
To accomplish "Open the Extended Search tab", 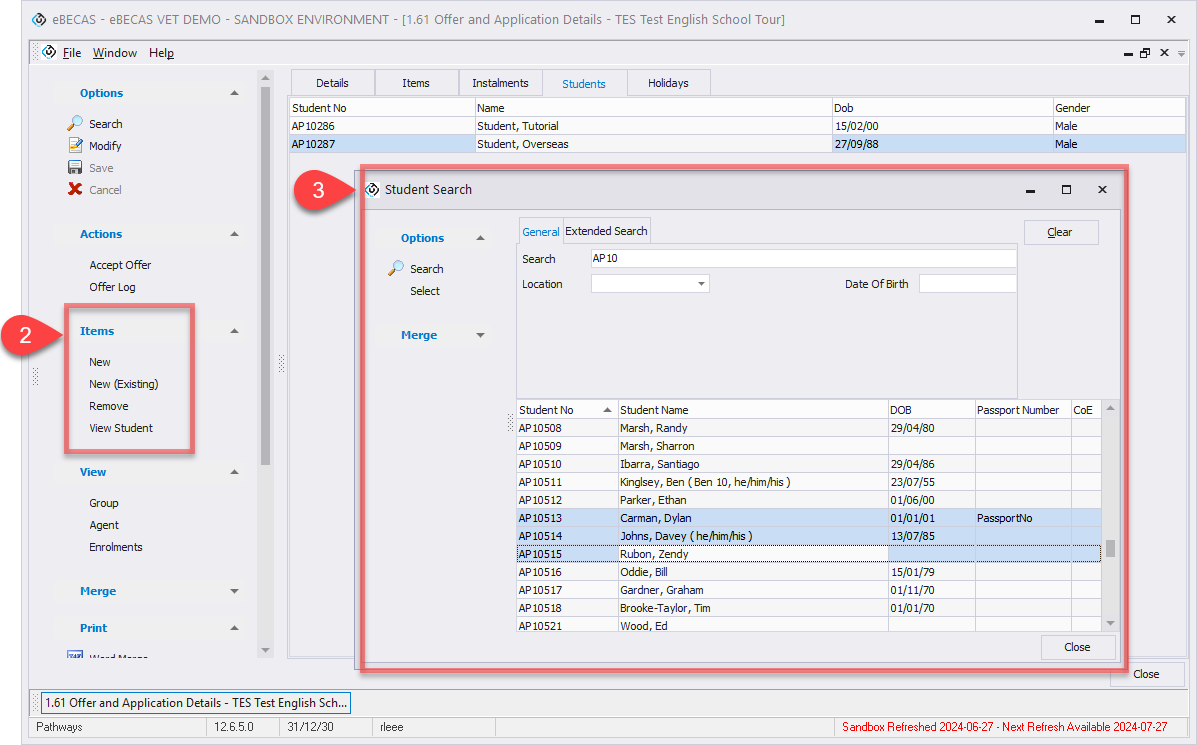I will click(606, 231).
